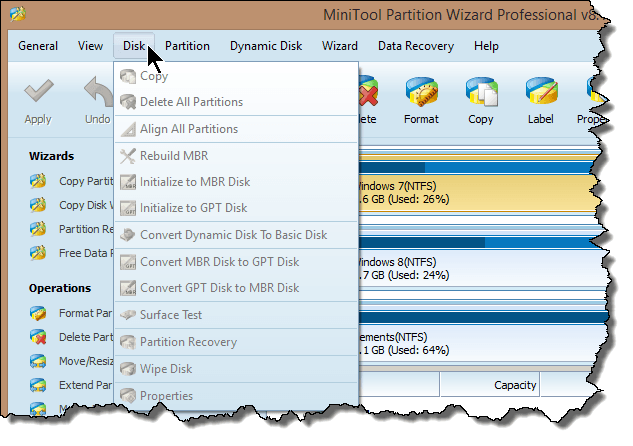Click Move/Resize Partition in Operations panel
The width and height of the screenshot is (633, 446).
click(86, 361)
